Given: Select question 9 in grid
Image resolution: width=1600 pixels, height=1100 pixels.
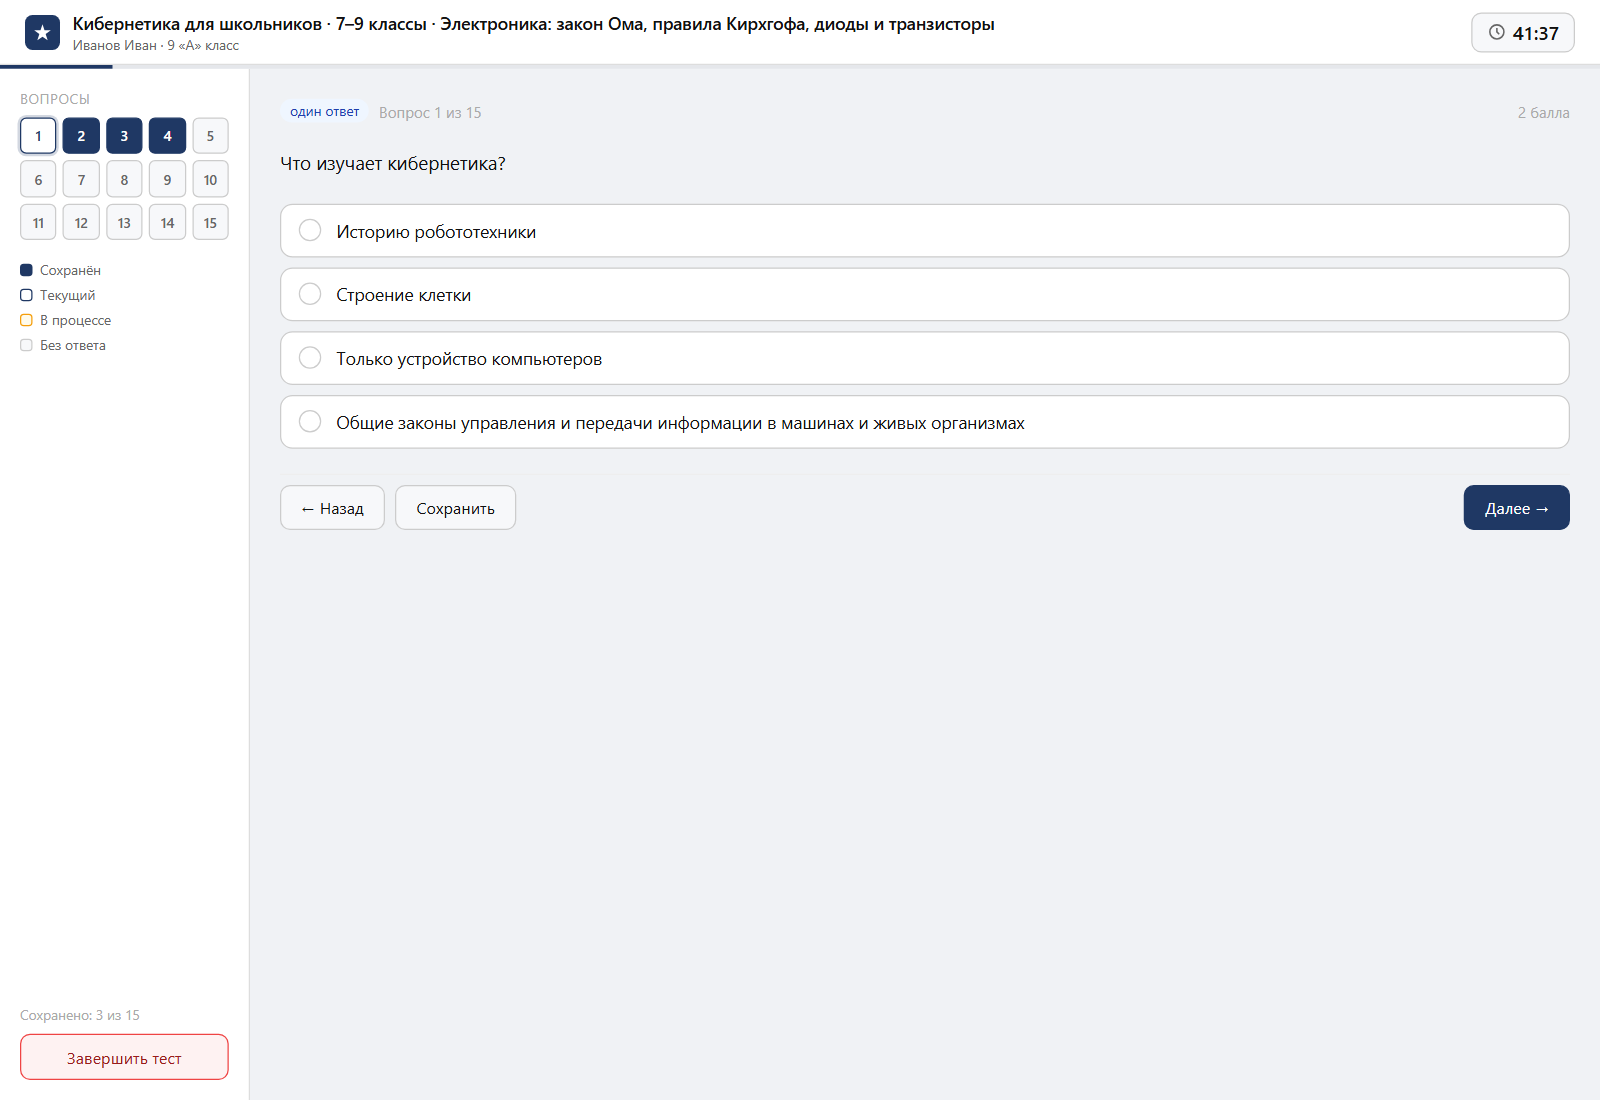Looking at the screenshot, I should [x=167, y=180].
